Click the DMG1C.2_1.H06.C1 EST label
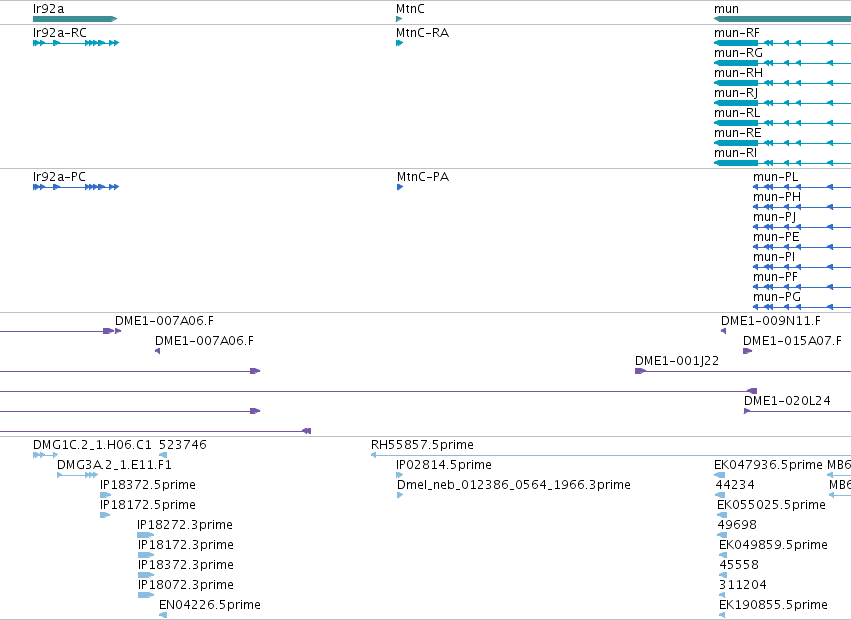The image size is (851, 620). pyautogui.click(x=92, y=445)
